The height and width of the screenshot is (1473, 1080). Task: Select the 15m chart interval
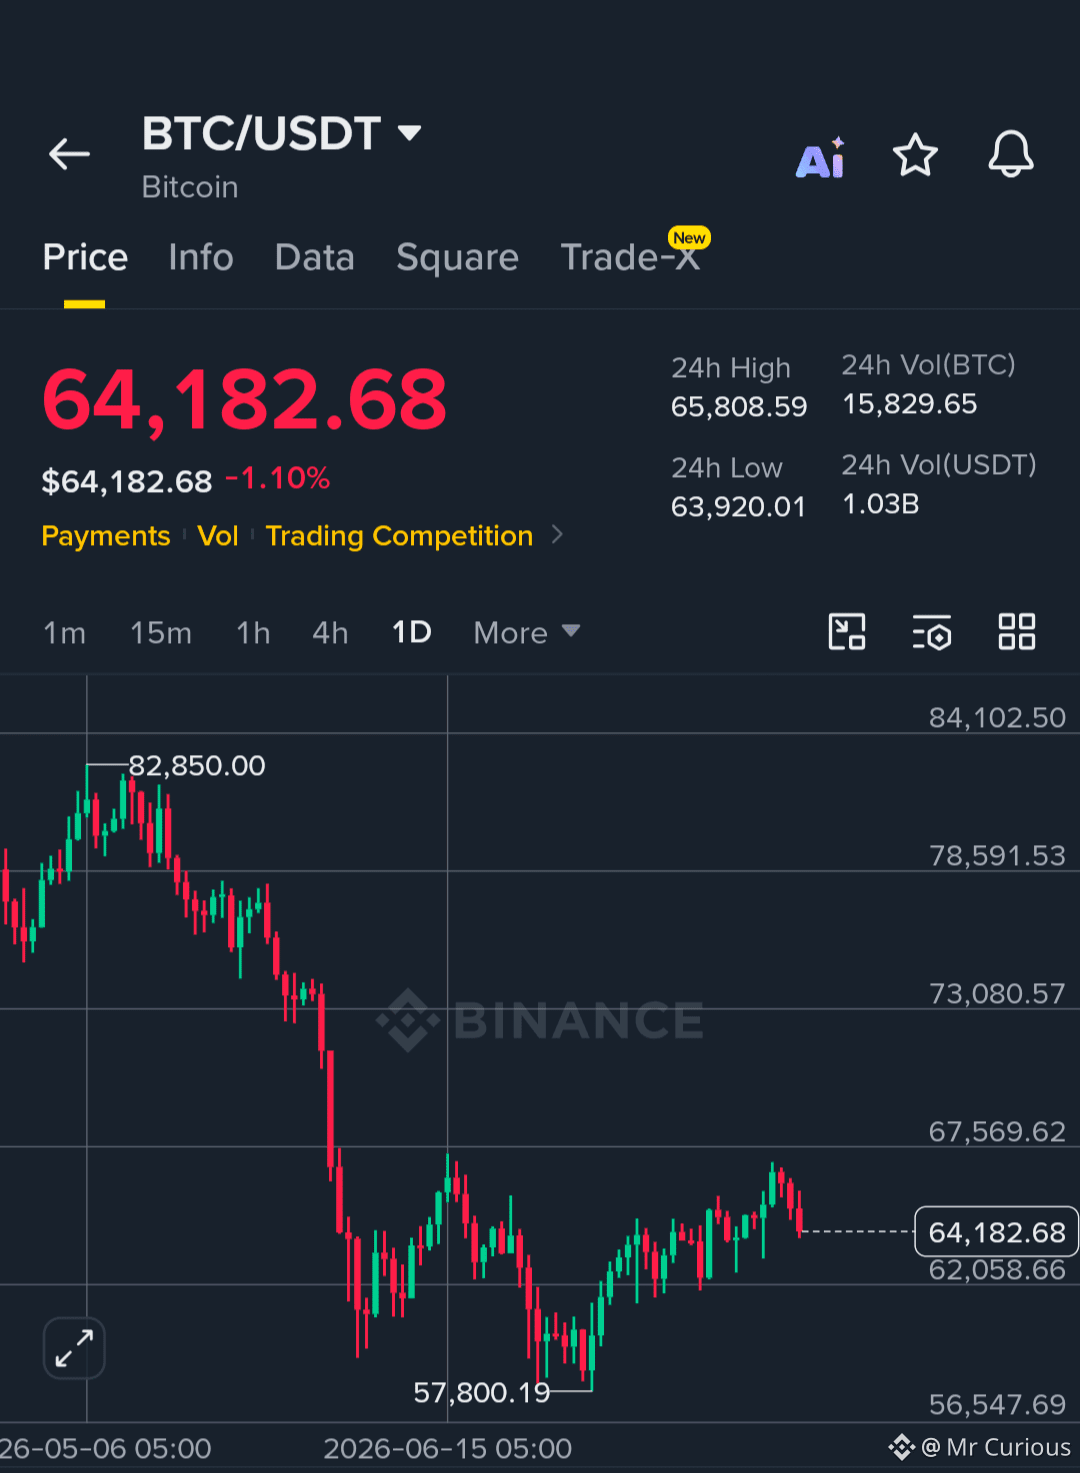[x=161, y=633]
